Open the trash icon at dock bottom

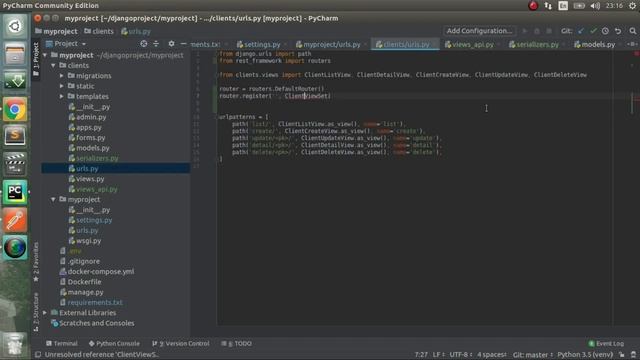15,344
